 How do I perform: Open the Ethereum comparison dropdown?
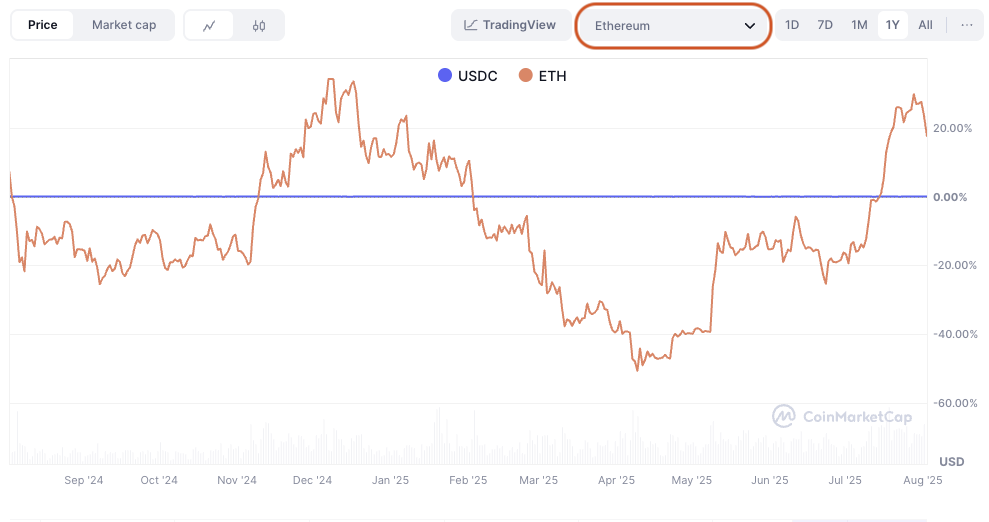coord(673,25)
